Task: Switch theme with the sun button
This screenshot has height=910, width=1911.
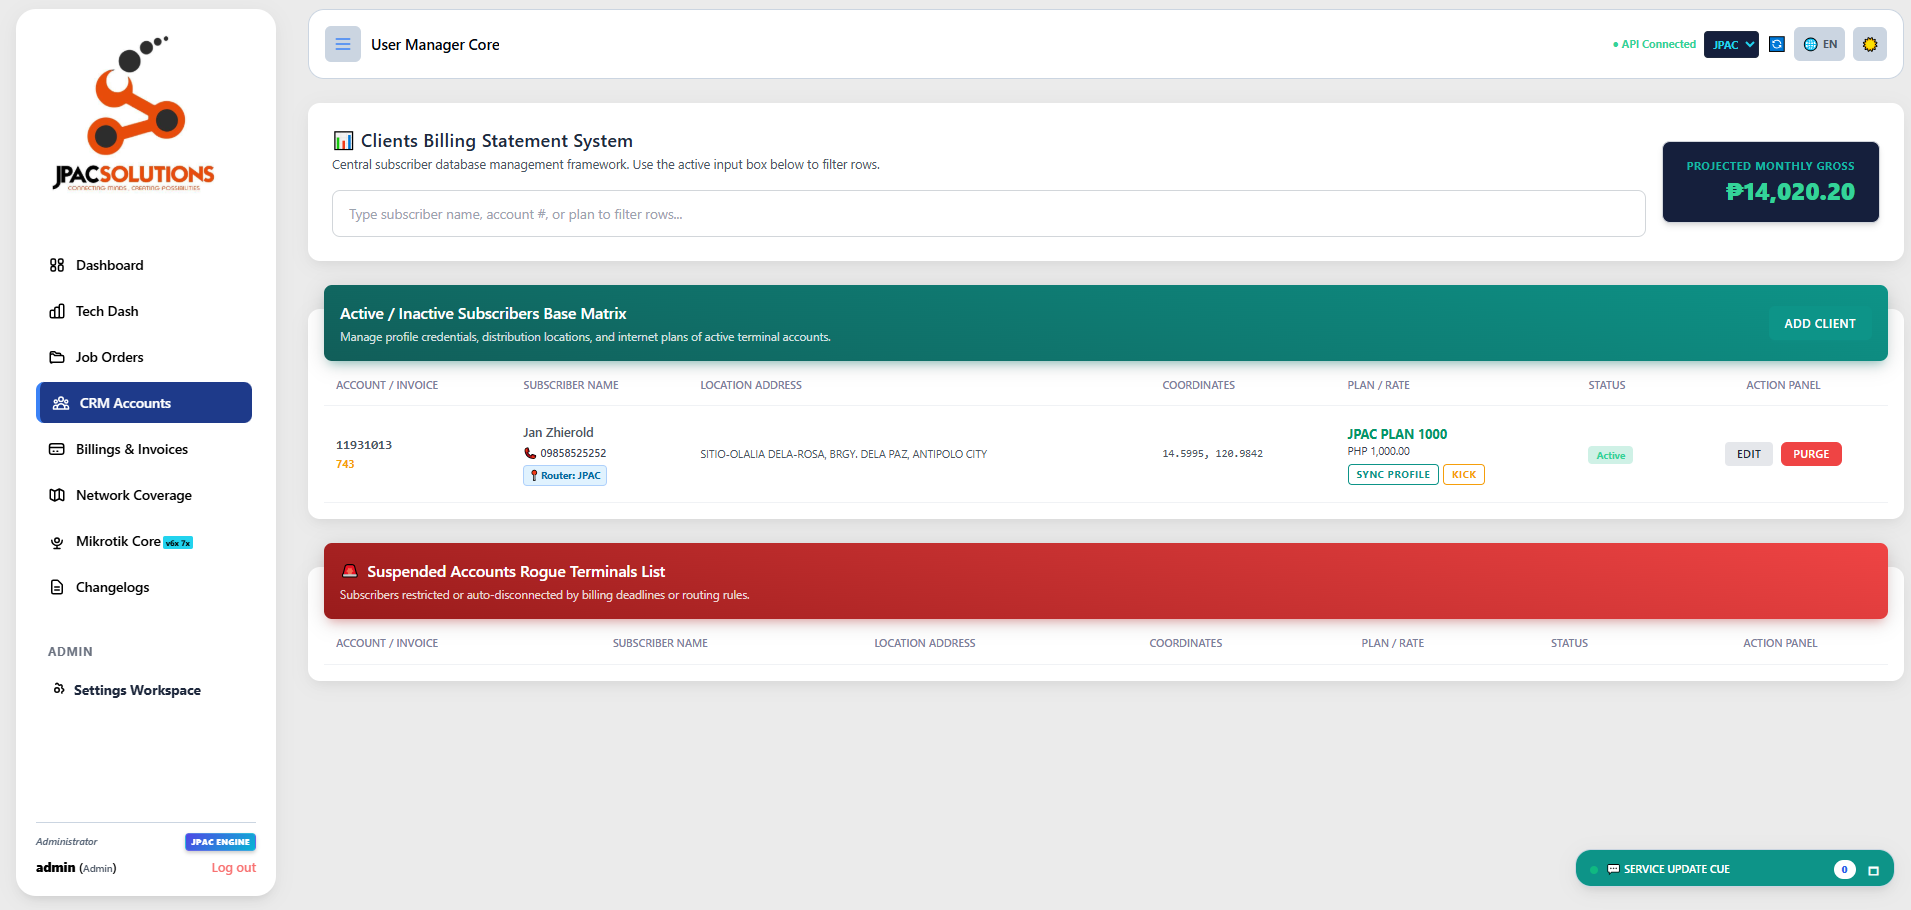Action: pos(1870,44)
